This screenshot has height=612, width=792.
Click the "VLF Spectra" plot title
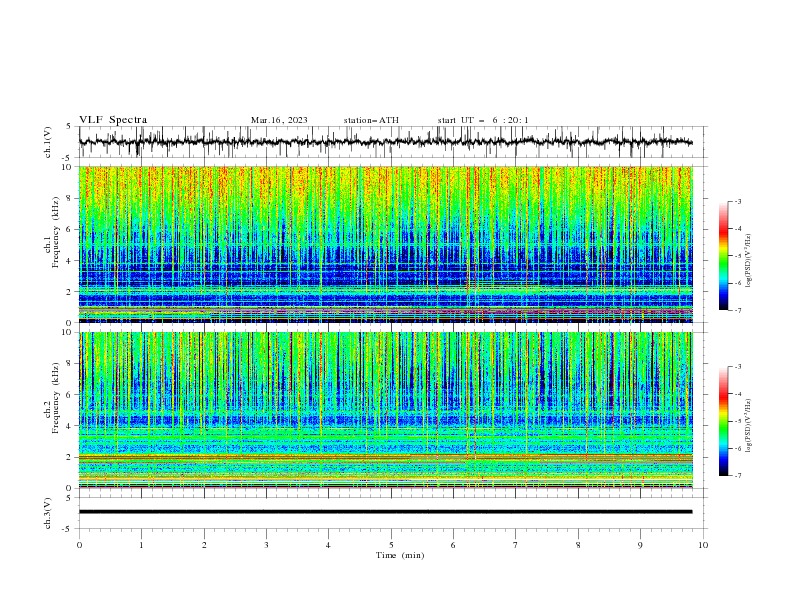pos(113,120)
